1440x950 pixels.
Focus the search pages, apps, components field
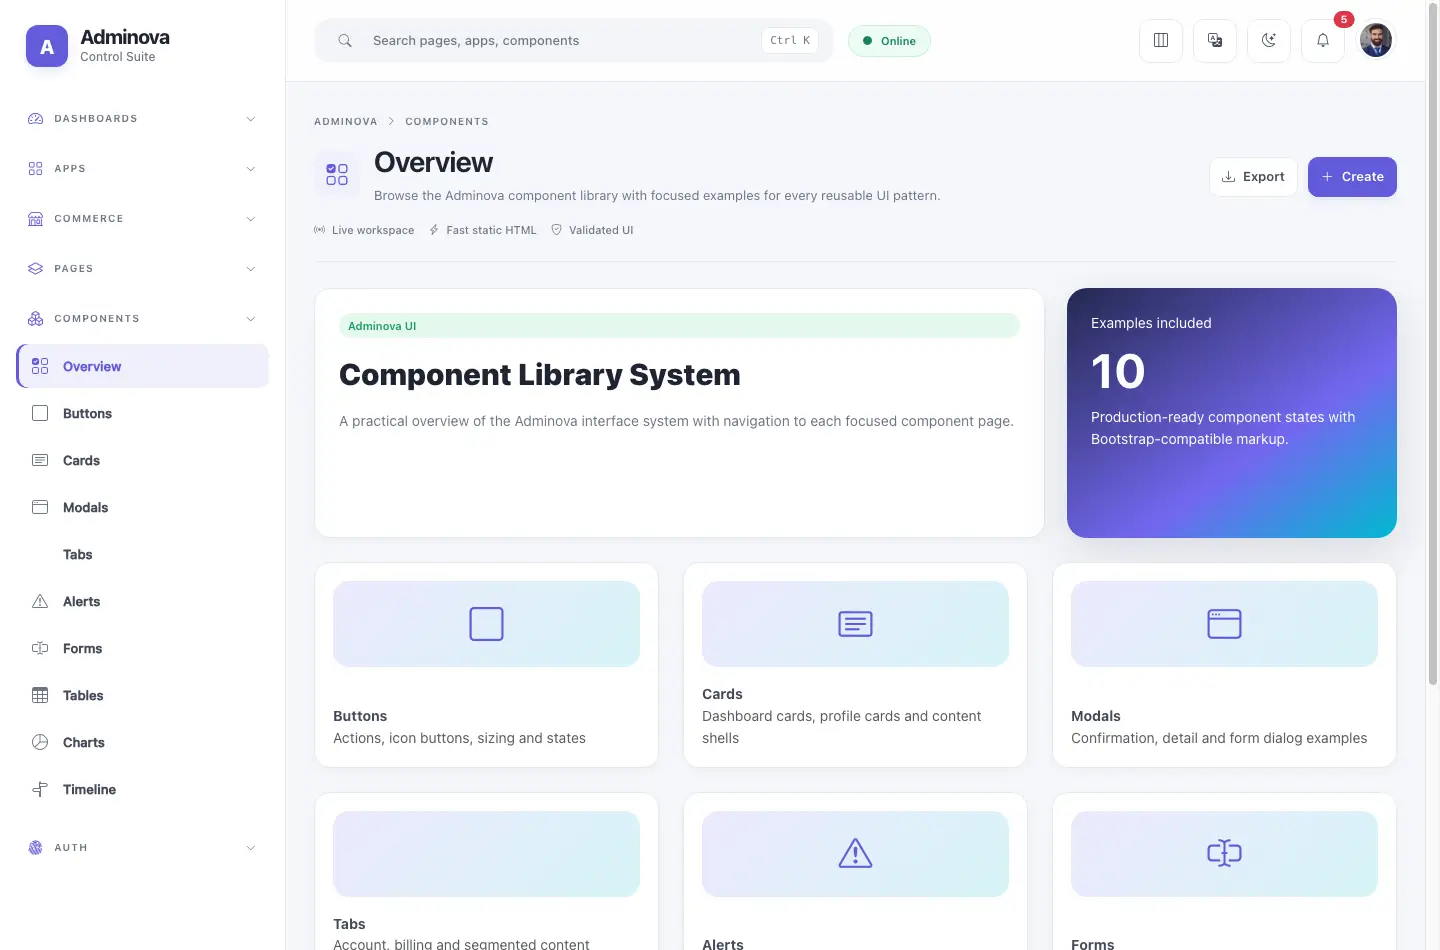coord(574,41)
